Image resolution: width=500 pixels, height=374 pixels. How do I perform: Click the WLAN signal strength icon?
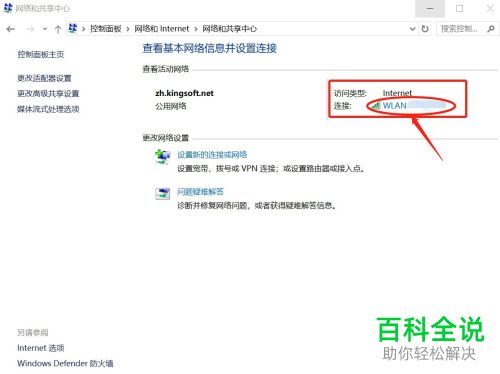(x=376, y=106)
